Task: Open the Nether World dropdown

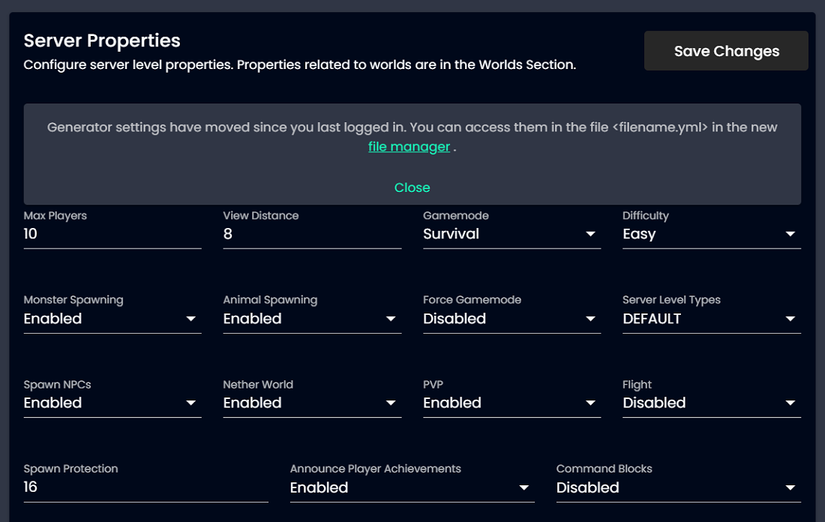Action: tap(312, 403)
